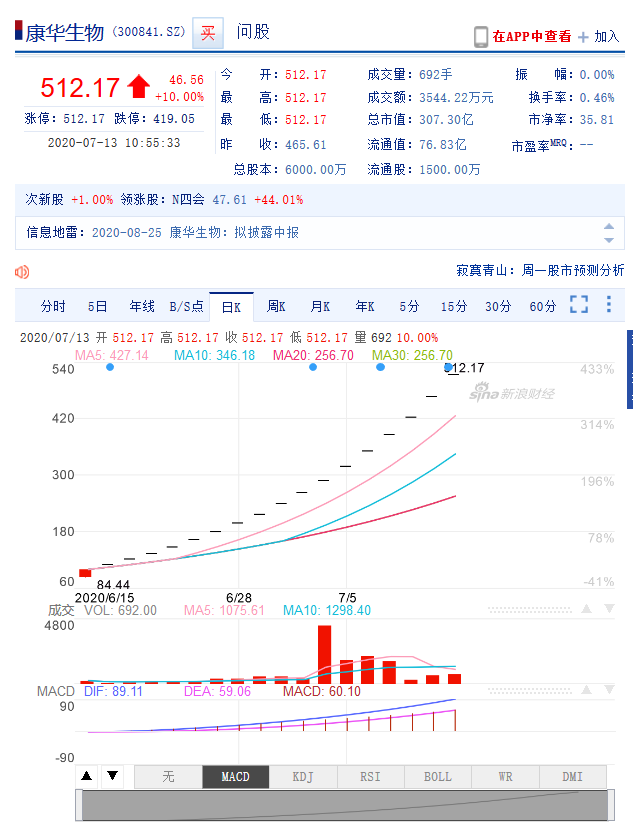Switch to 5日 chart tab
The image size is (633, 825).
pos(97,306)
